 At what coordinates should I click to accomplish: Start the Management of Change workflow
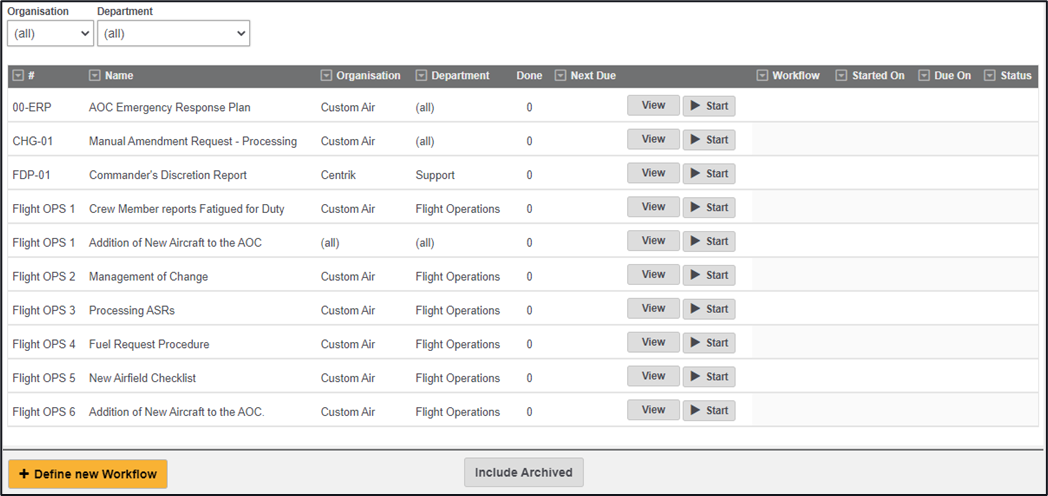pos(709,275)
